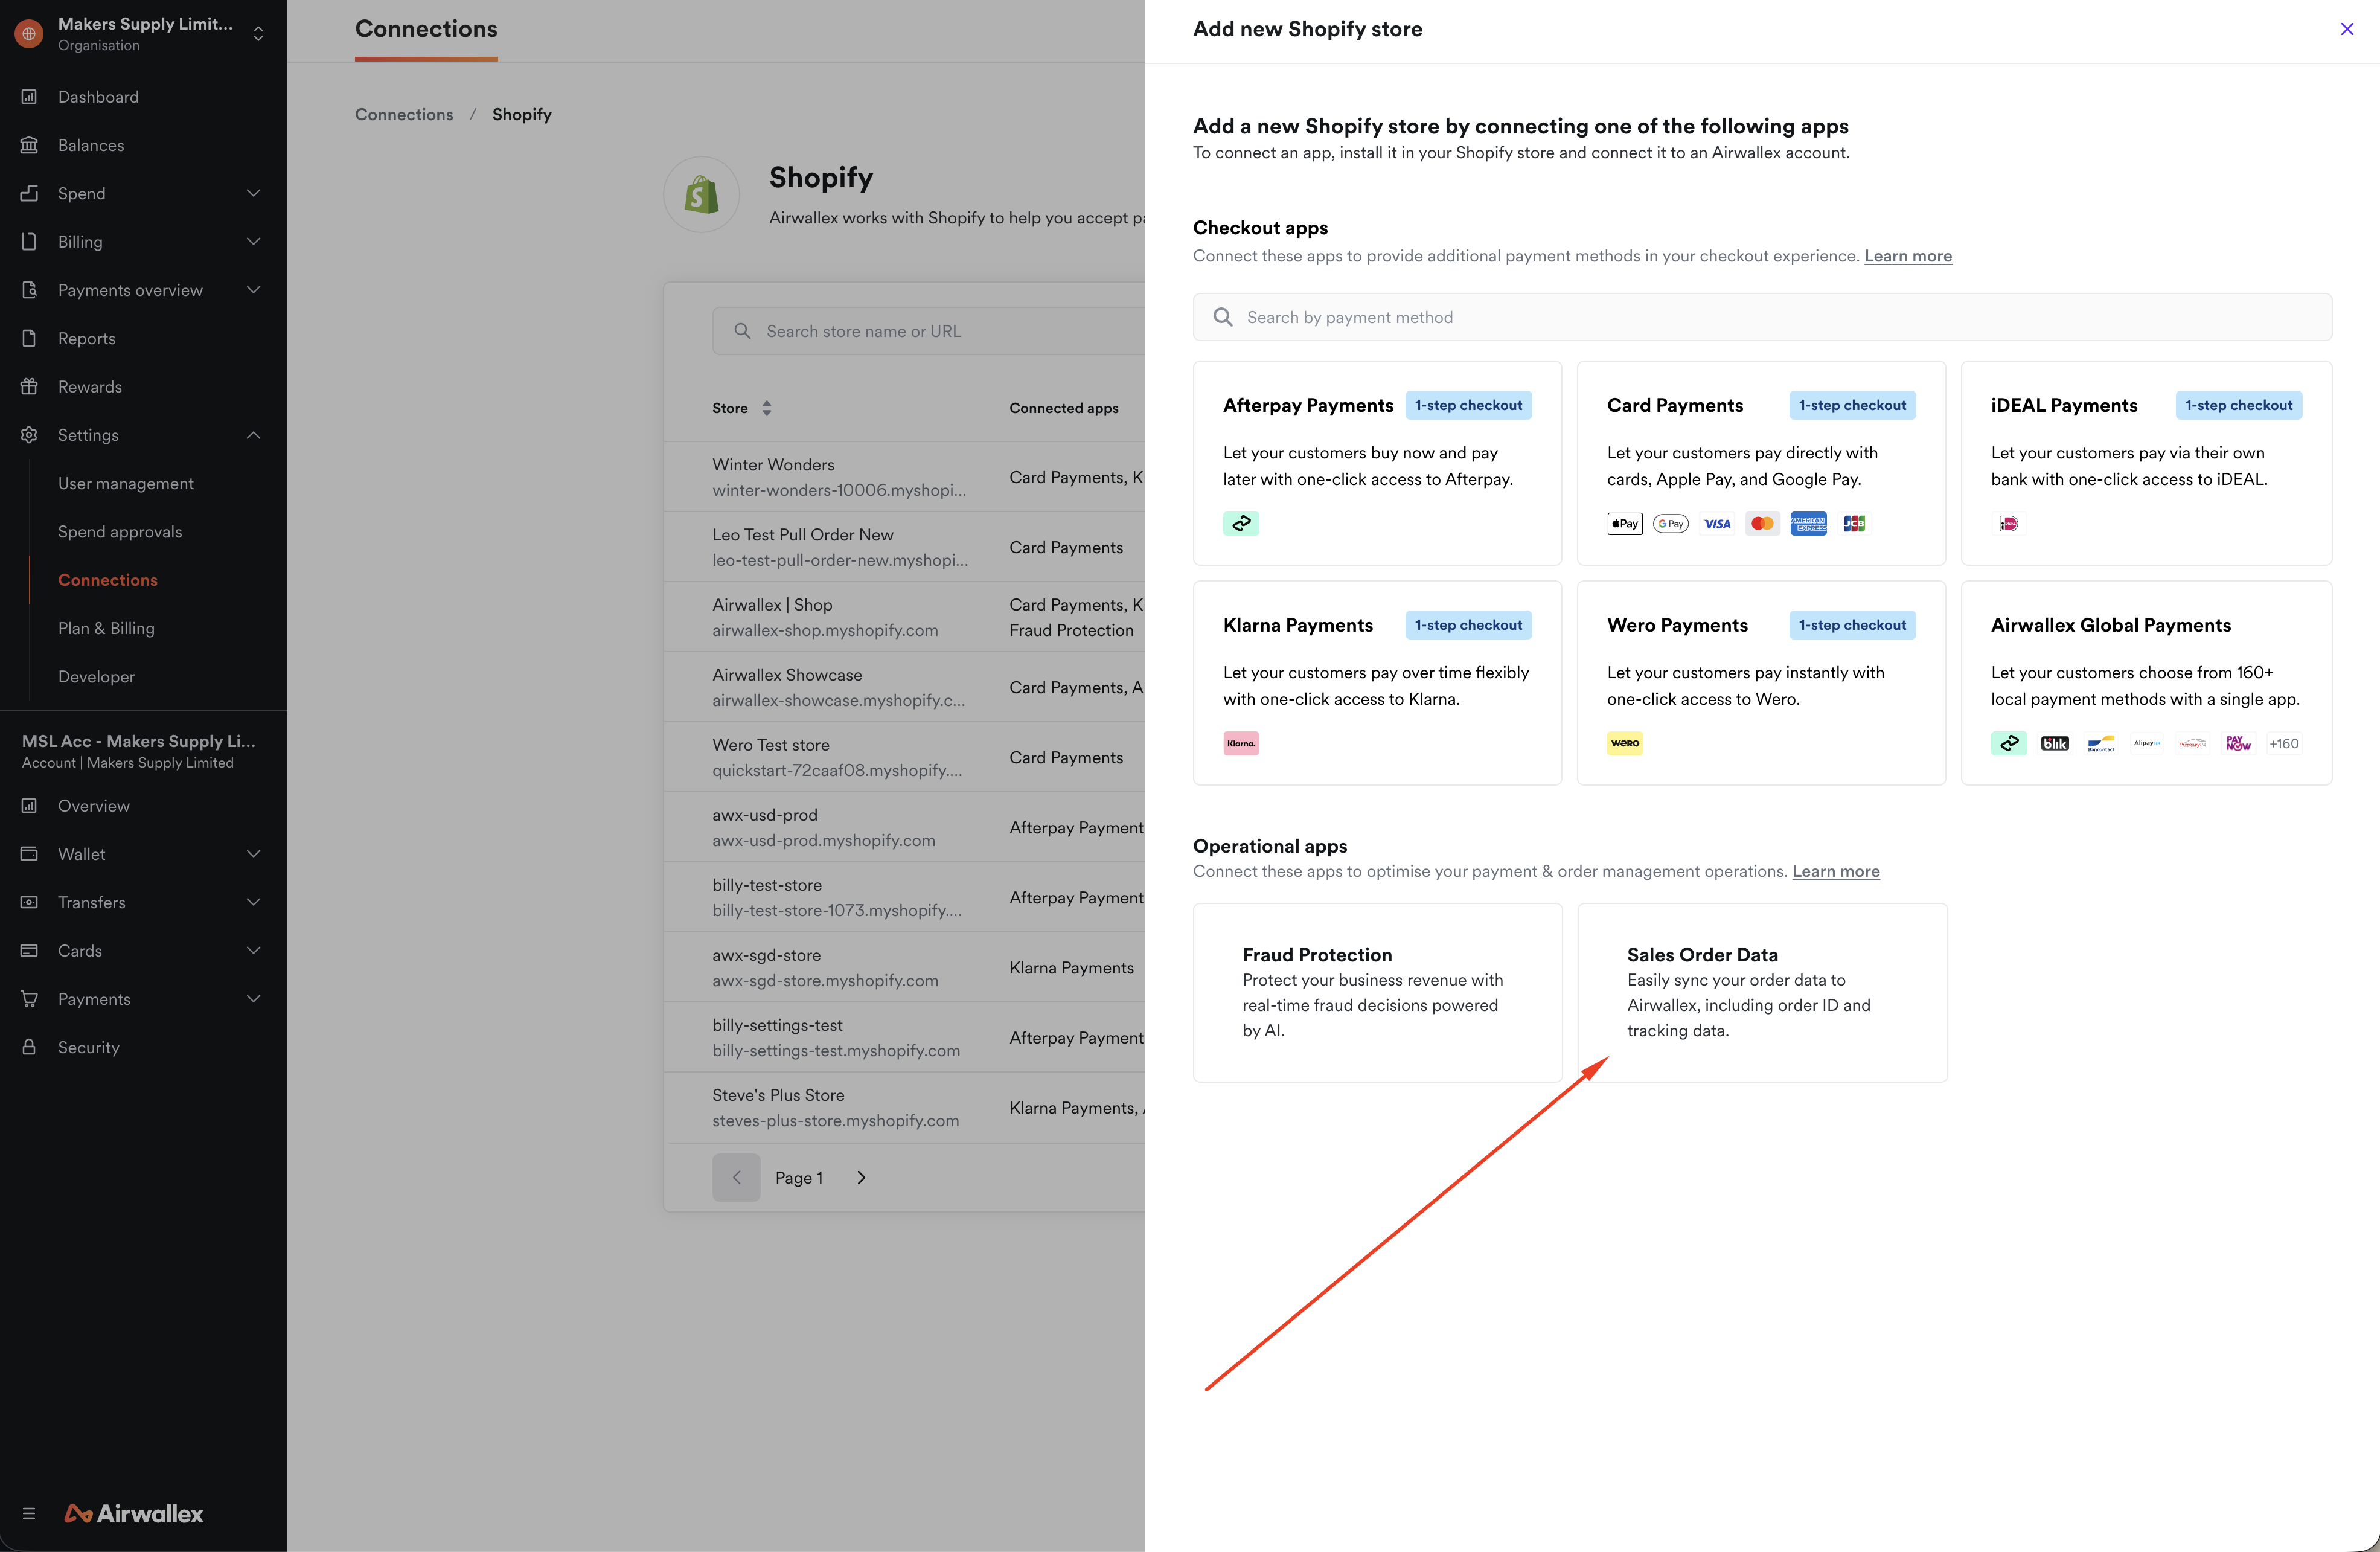Click the organisation avatar icon at top left
The height and width of the screenshot is (1552, 2380).
click(29, 33)
